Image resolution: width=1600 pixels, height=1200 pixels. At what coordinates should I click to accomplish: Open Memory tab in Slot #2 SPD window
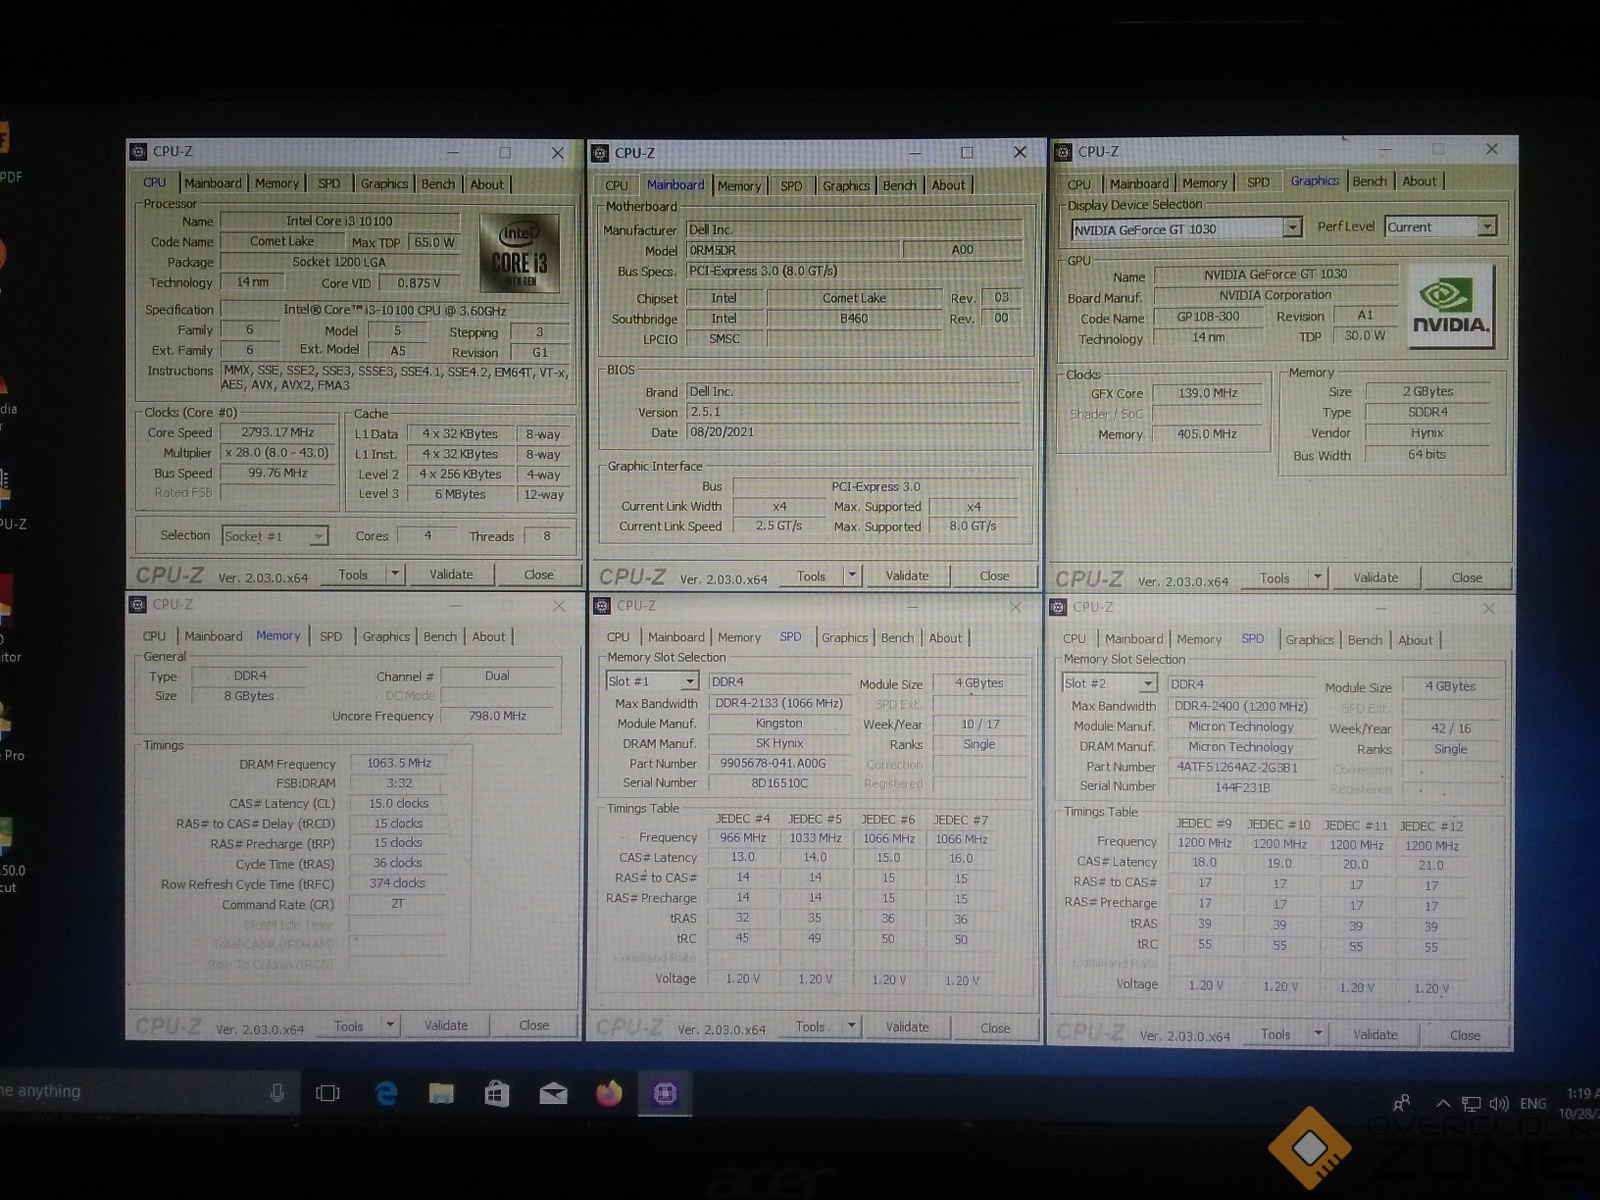coord(1199,639)
